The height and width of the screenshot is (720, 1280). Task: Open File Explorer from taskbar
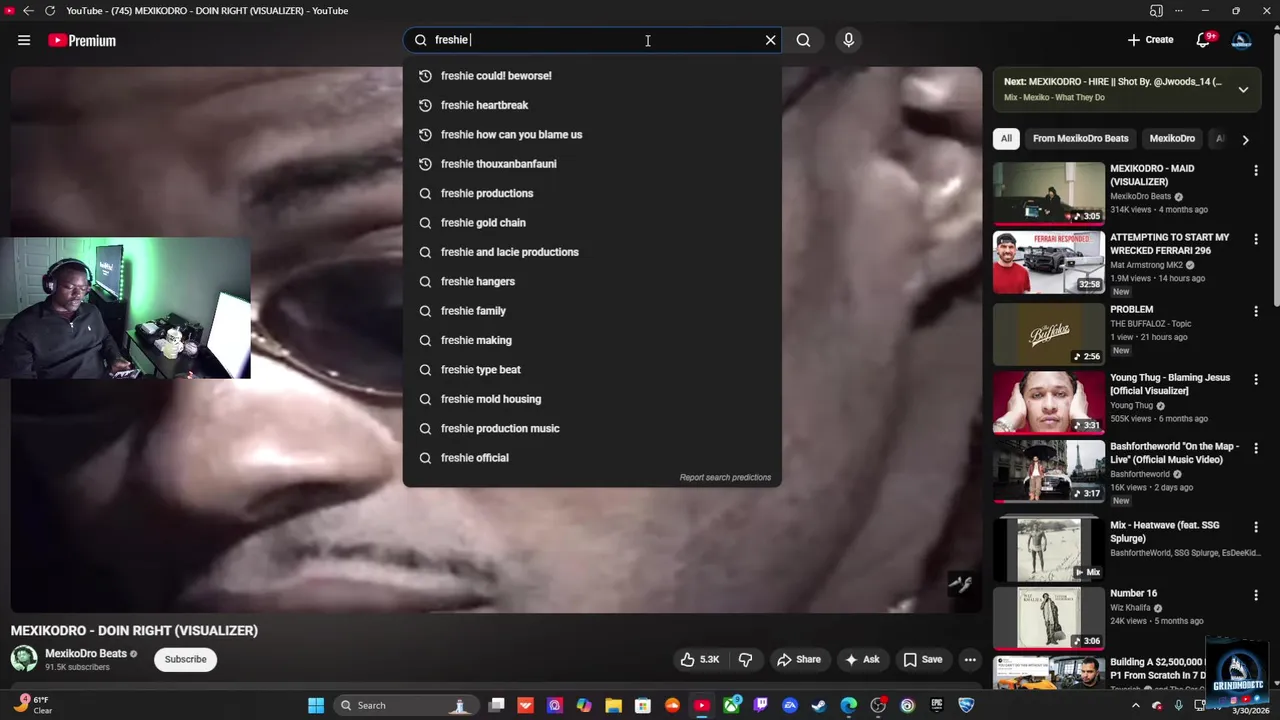pyautogui.click(x=613, y=705)
